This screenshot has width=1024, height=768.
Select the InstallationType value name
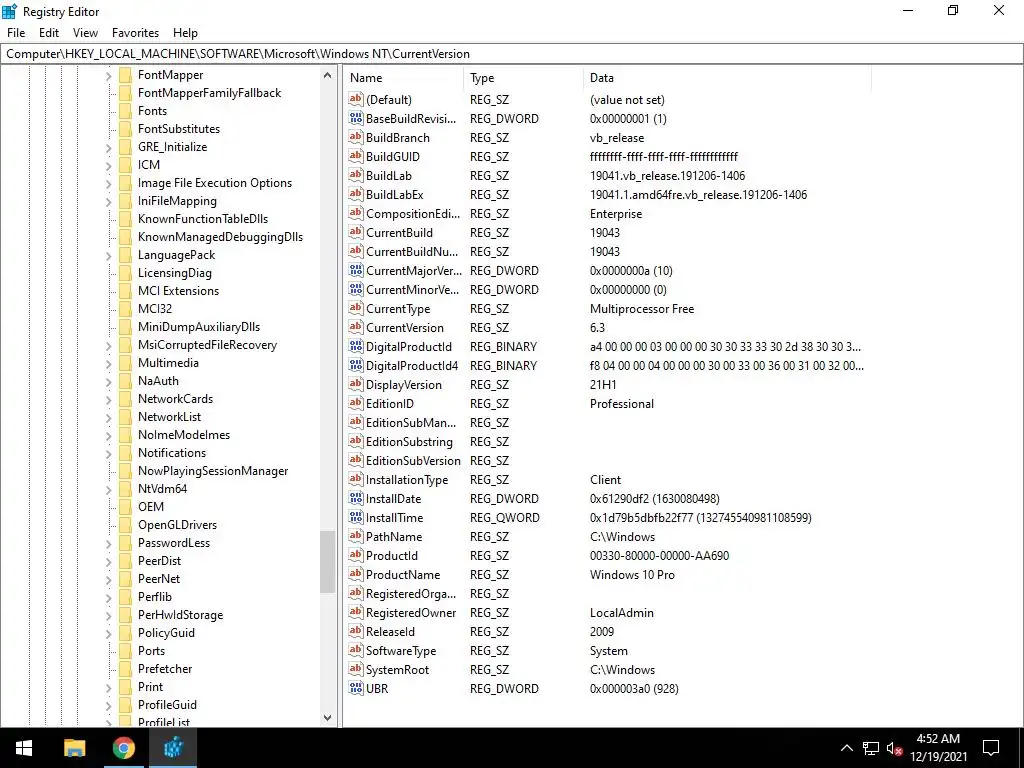pos(407,479)
